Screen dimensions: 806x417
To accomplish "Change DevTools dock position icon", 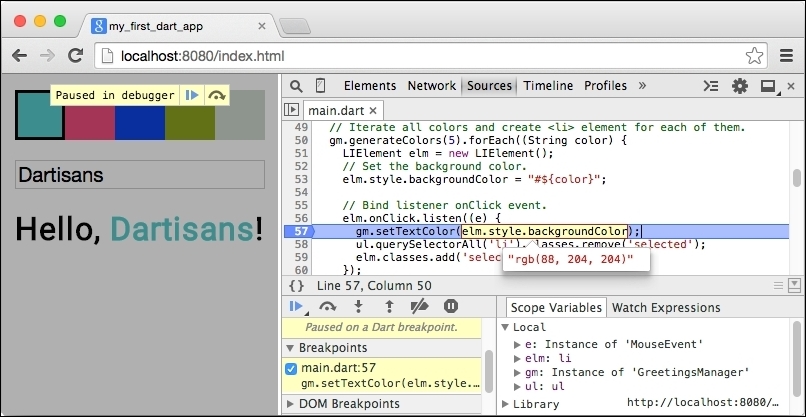I will click(x=769, y=86).
